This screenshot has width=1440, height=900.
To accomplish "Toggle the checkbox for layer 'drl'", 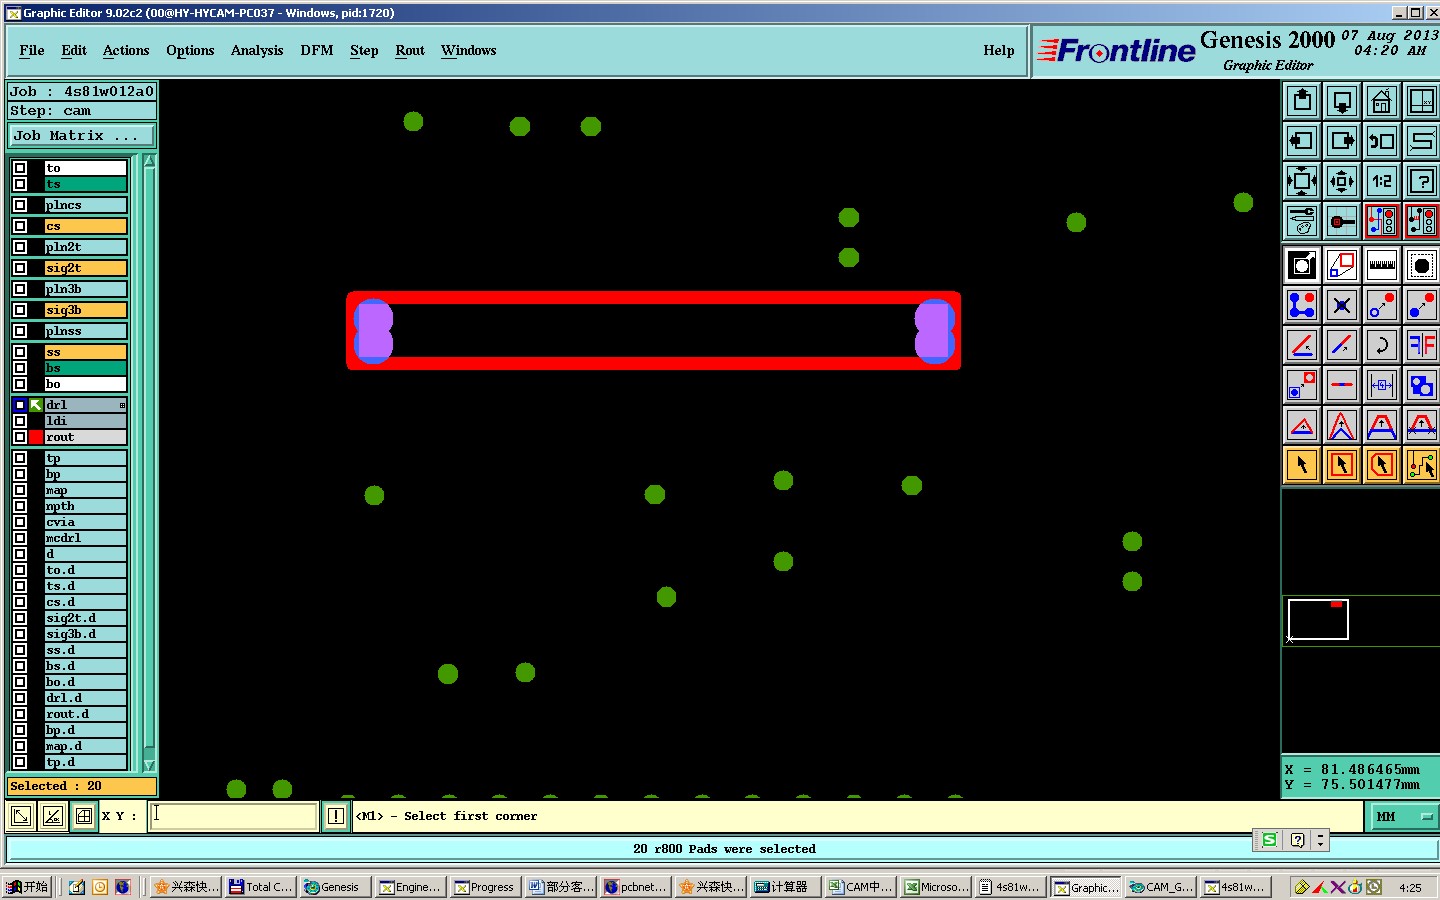I will (20, 405).
